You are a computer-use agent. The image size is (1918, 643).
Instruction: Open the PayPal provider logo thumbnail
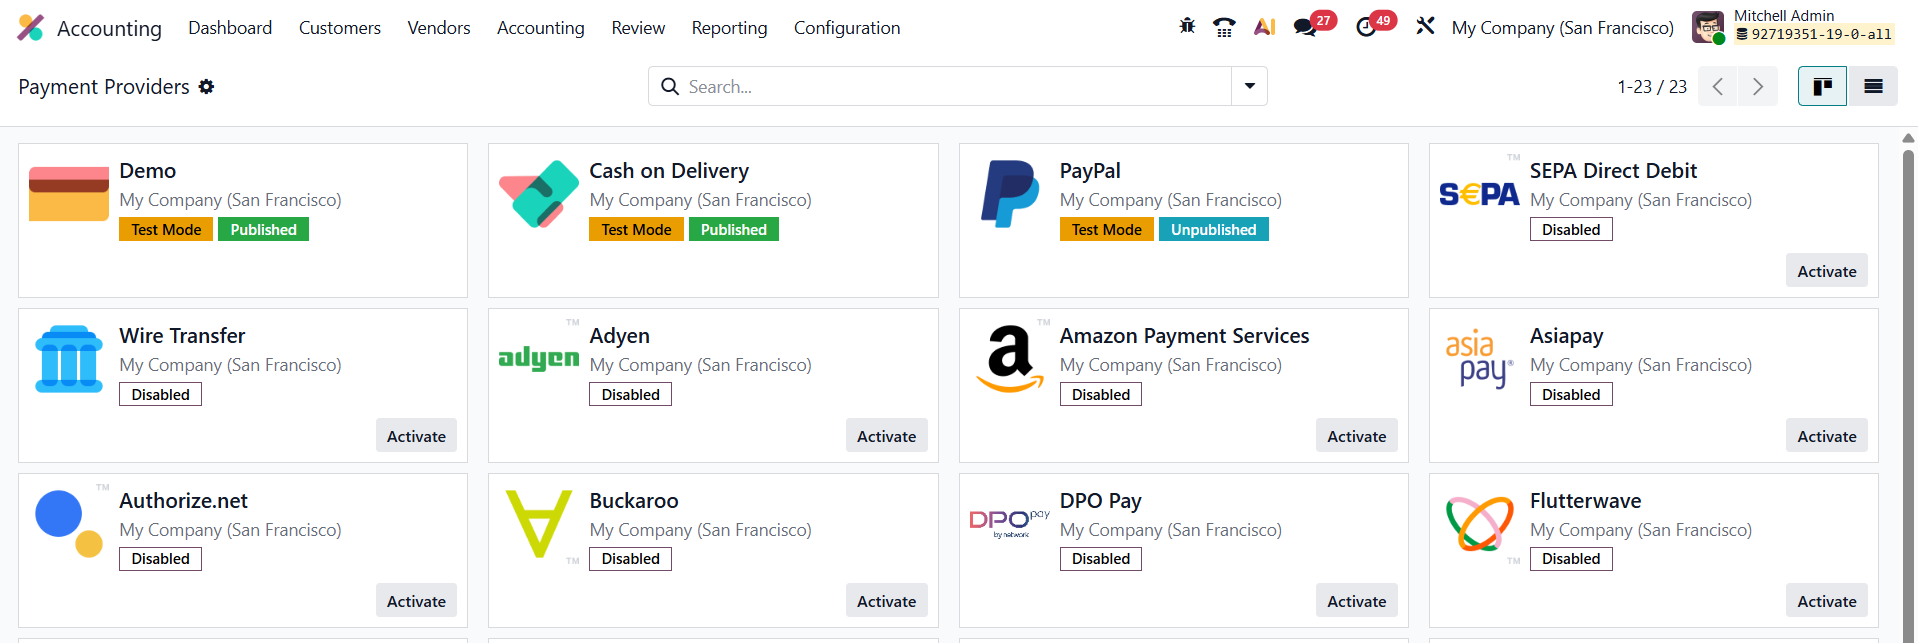tap(1009, 194)
